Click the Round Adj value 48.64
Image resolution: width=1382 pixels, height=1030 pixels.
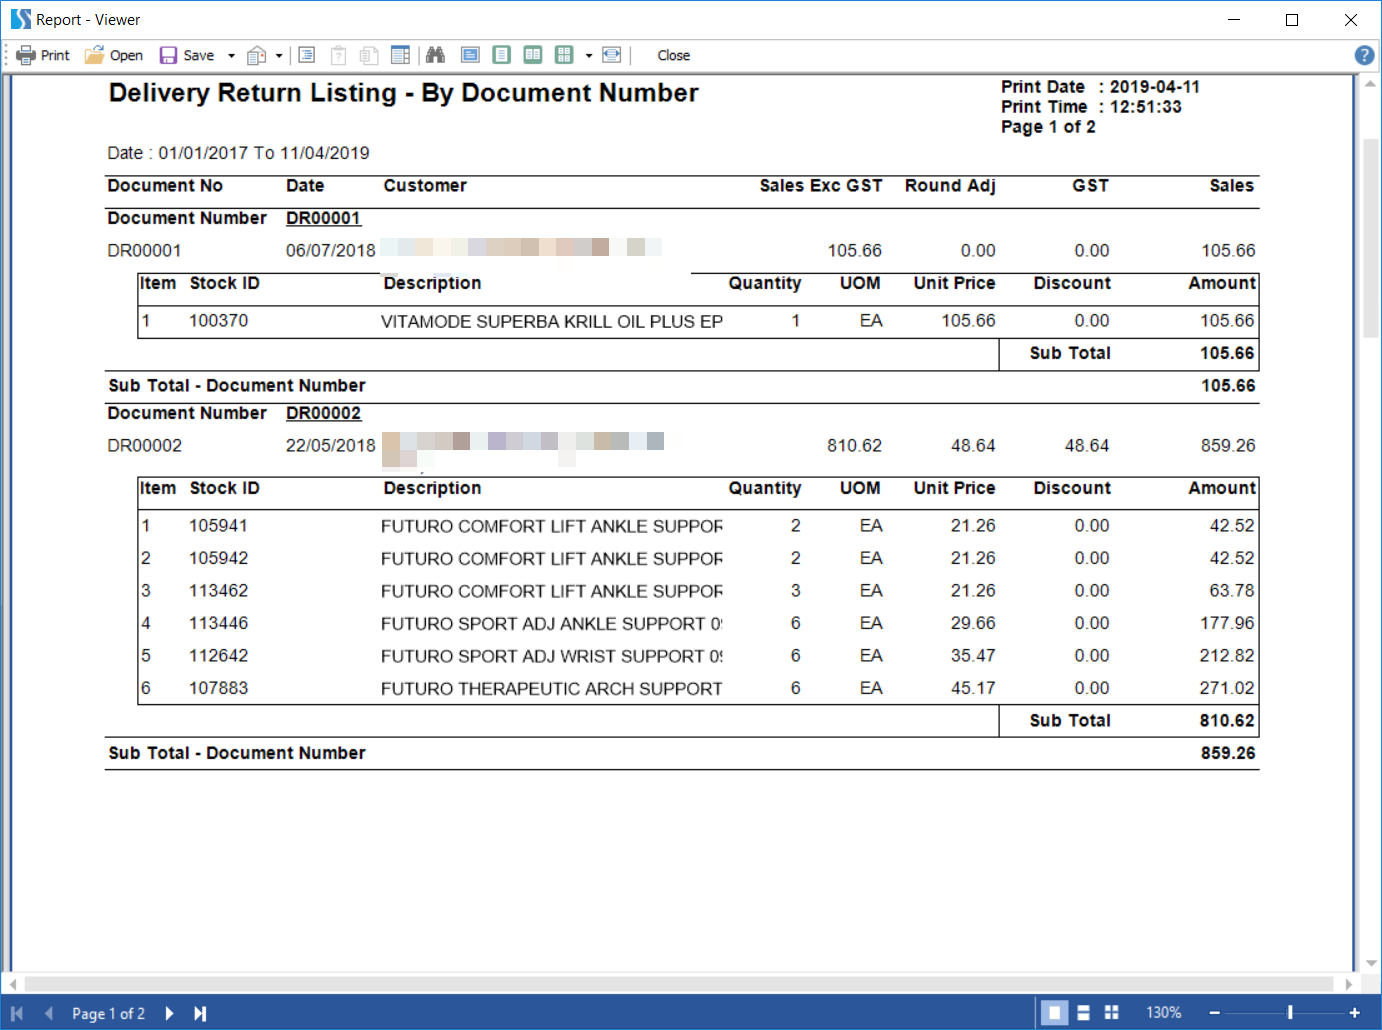(x=973, y=446)
